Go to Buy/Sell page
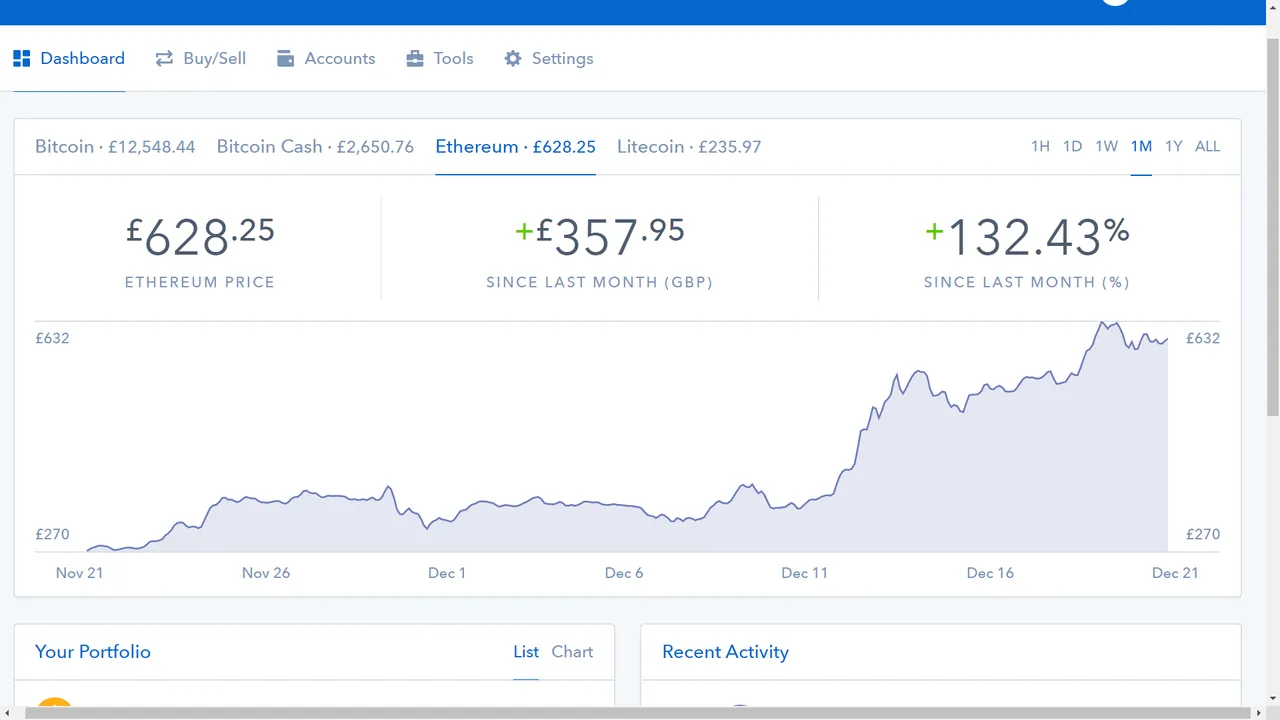This screenshot has width=1280, height=720. [x=201, y=59]
